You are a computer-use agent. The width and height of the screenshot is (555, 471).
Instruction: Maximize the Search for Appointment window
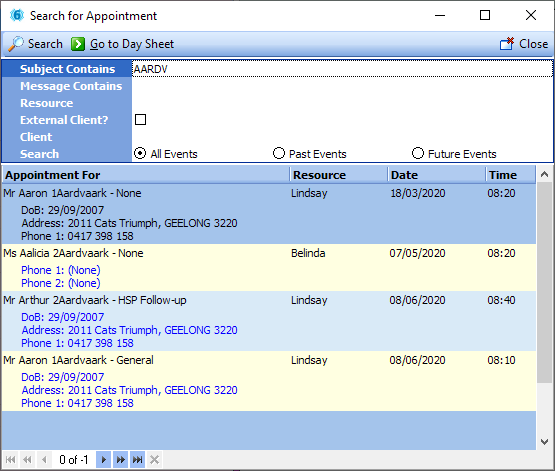(x=485, y=15)
